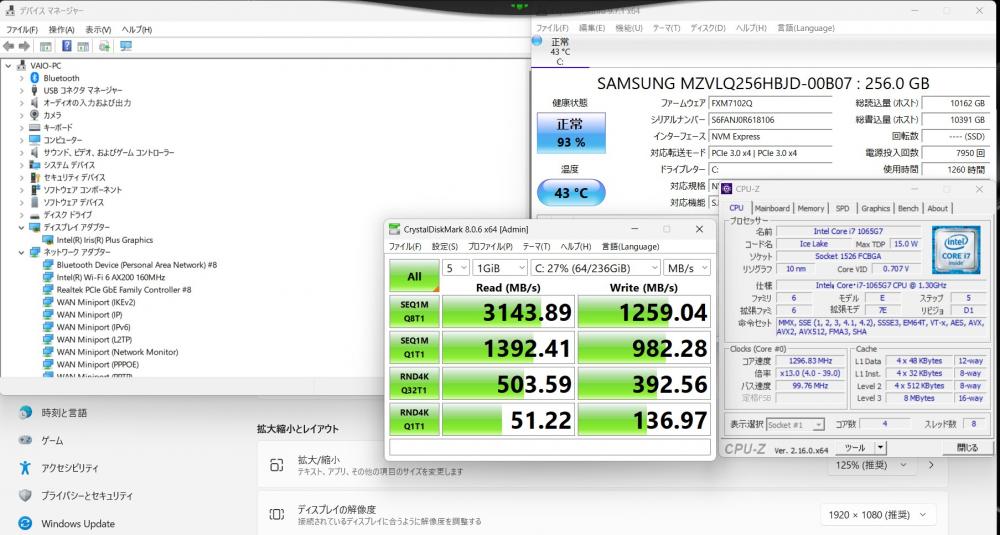Click the empty status field below RND4K results
The height and width of the screenshot is (535, 1000).
[x=549, y=446]
